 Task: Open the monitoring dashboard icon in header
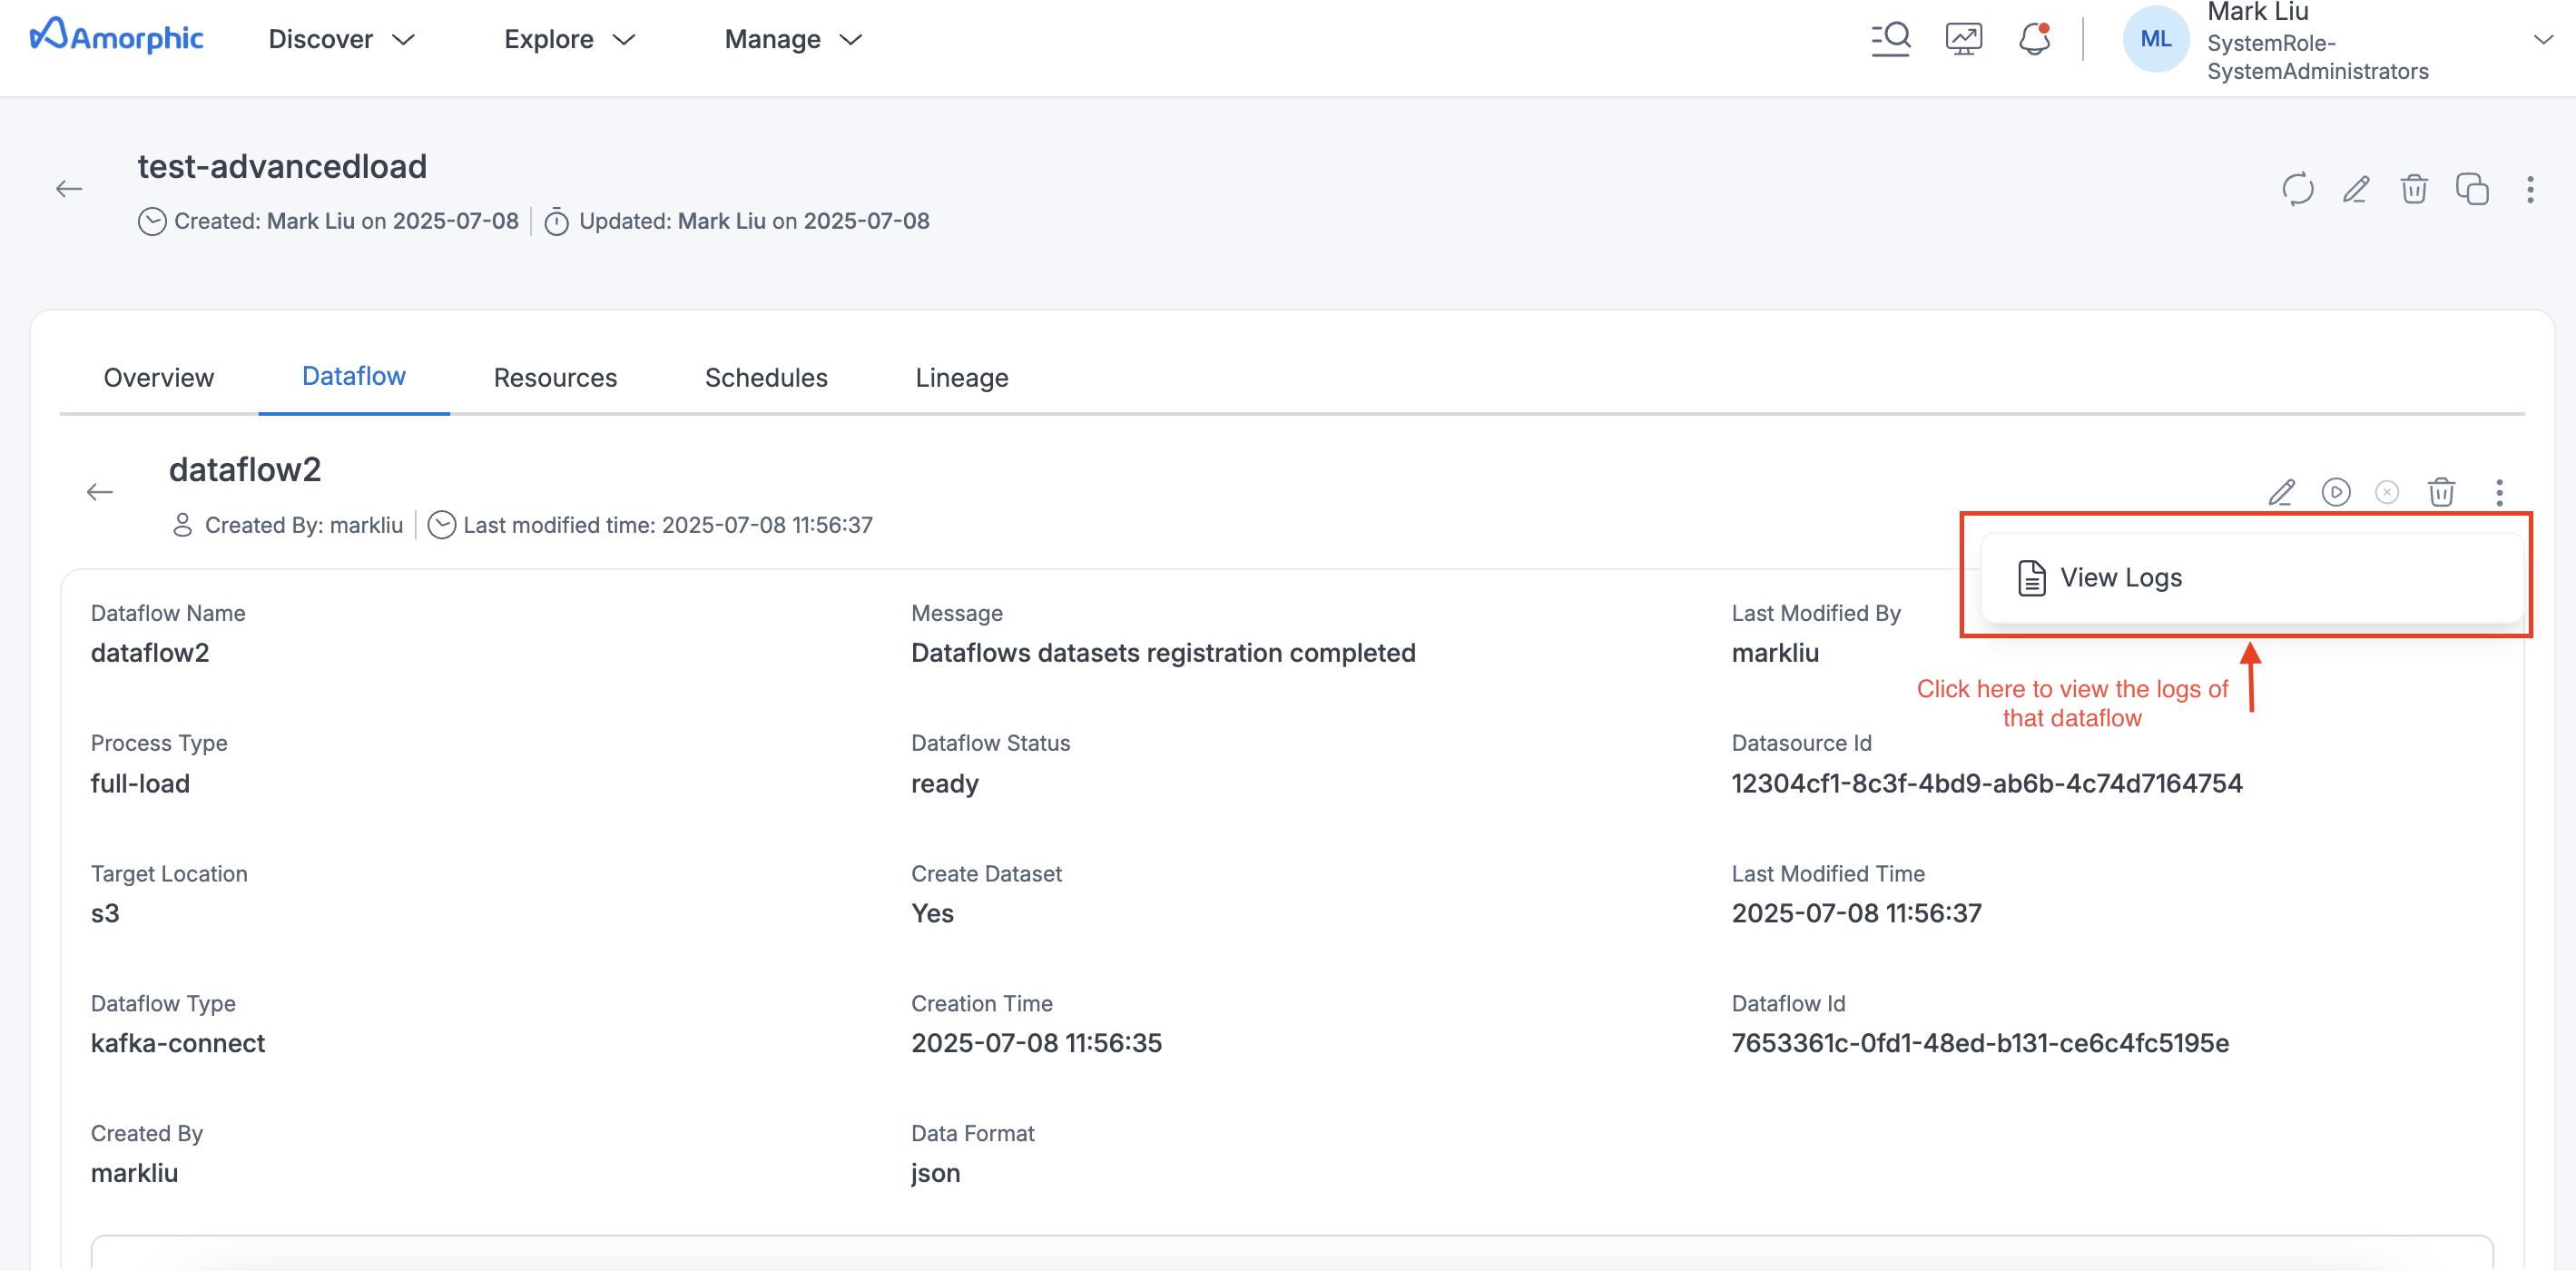pyautogui.click(x=1963, y=39)
